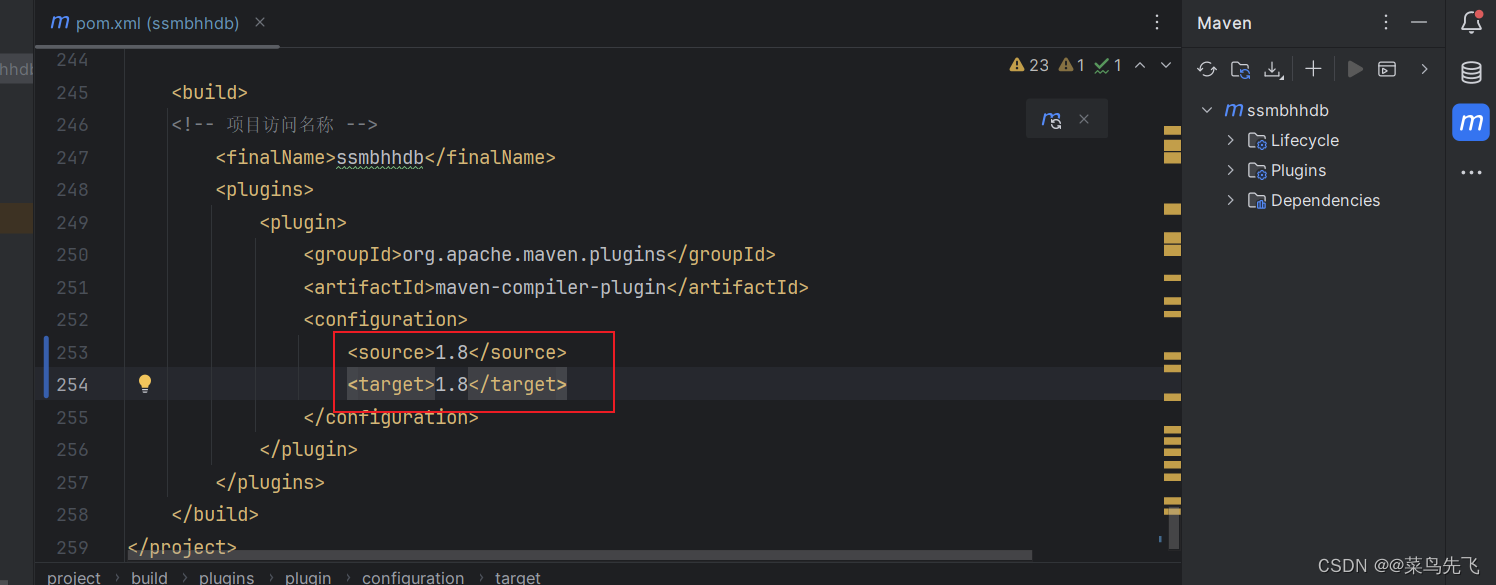Click breadcrumb 'plugins'
This screenshot has height=585, width=1496.
[x=226, y=577]
